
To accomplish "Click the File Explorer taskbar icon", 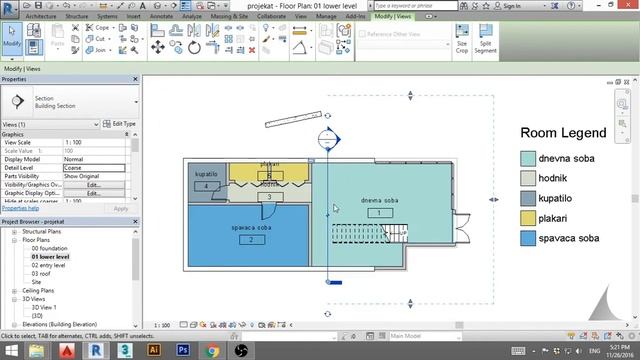I will pos(36,351).
